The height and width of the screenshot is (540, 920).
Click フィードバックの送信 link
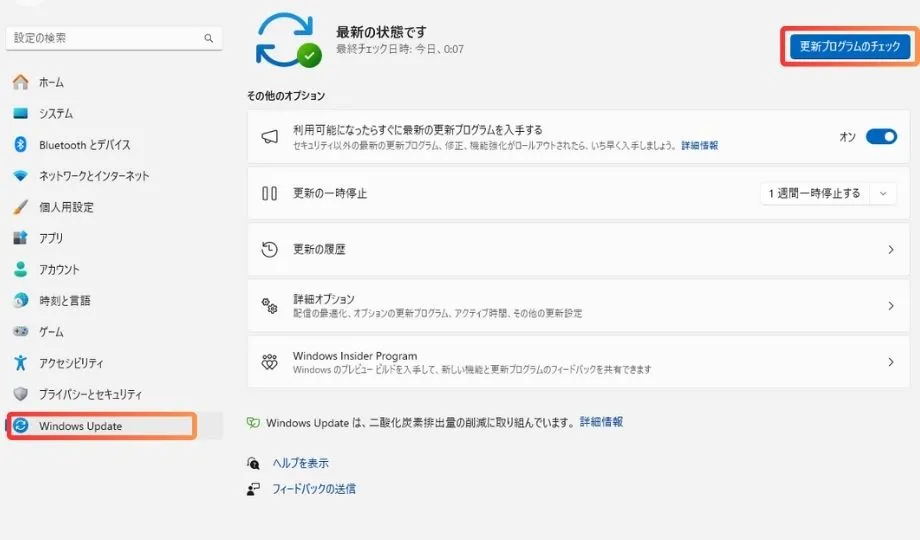(x=314, y=489)
